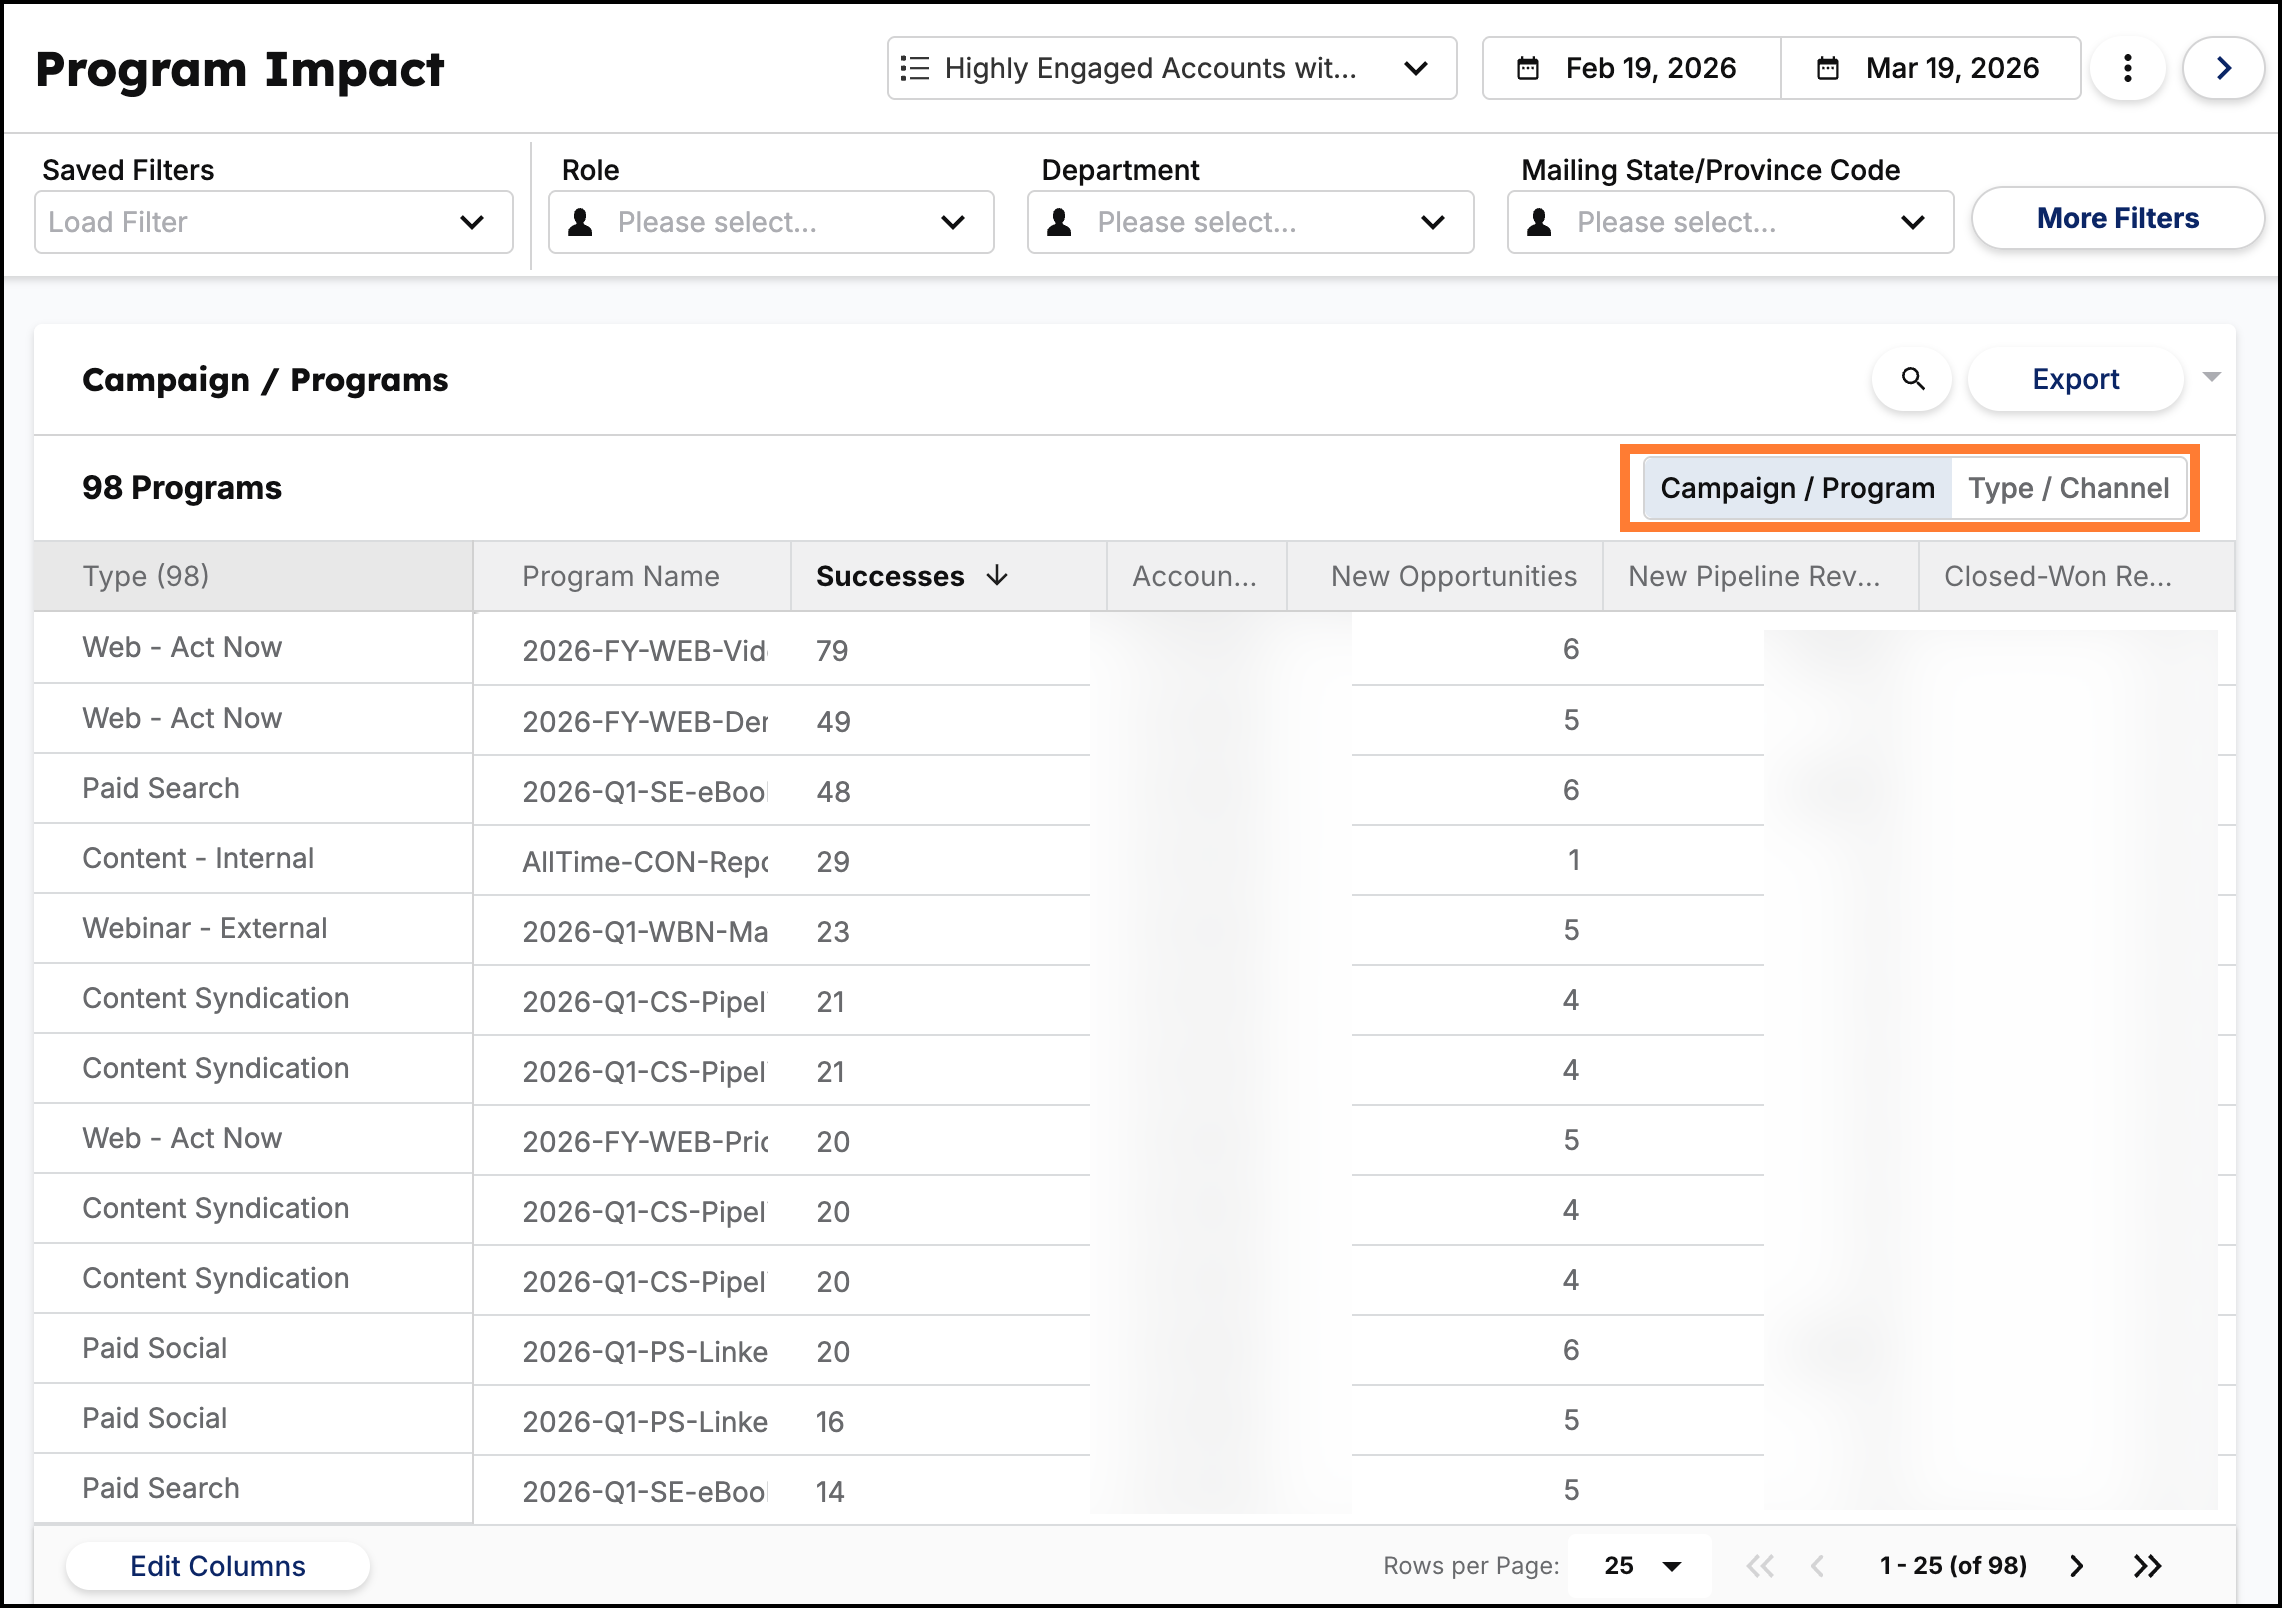The width and height of the screenshot is (2282, 1608).
Task: Click the Successes value 48
Action: tap(833, 791)
